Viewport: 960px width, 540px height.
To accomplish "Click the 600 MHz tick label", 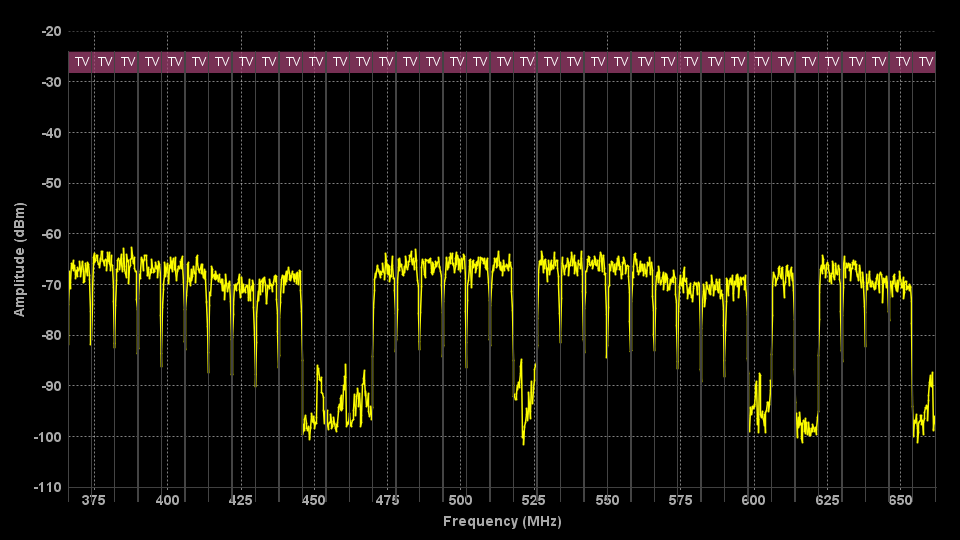I will tap(754, 499).
